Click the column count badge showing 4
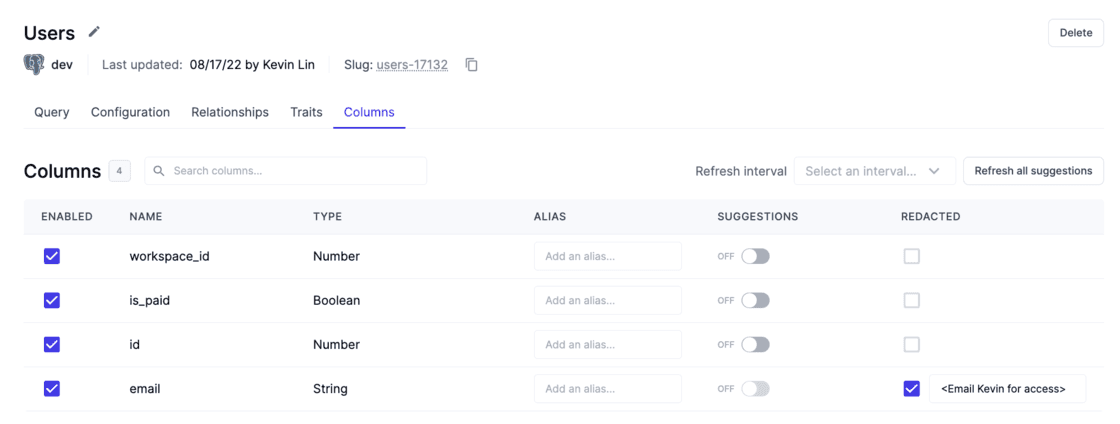This screenshot has height=424, width=1120. click(x=119, y=171)
